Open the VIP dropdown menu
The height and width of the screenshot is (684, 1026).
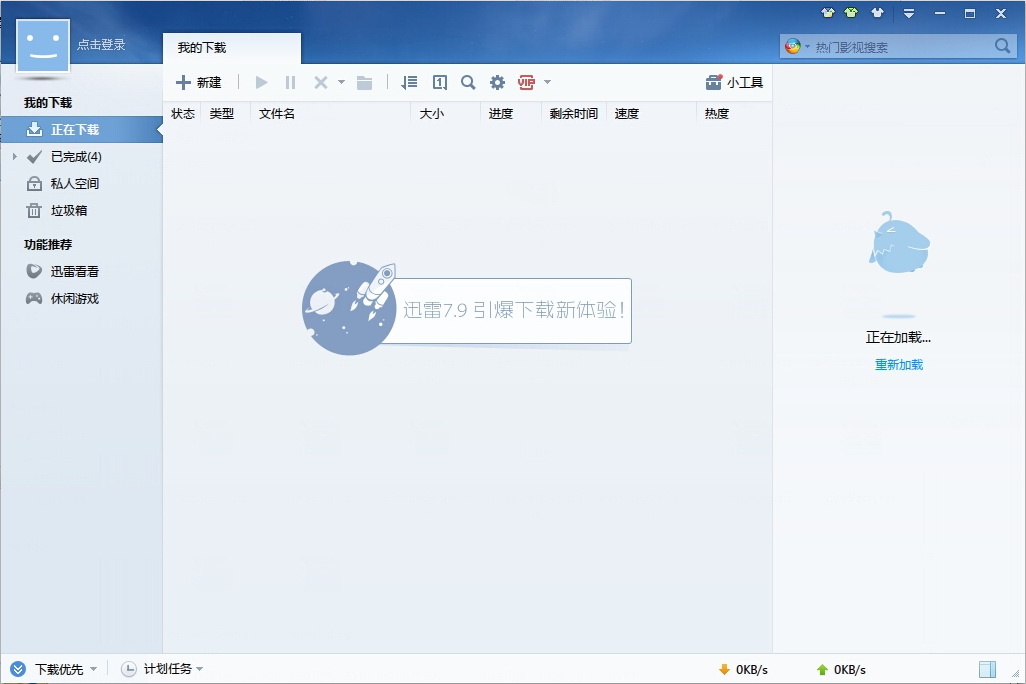coord(548,82)
